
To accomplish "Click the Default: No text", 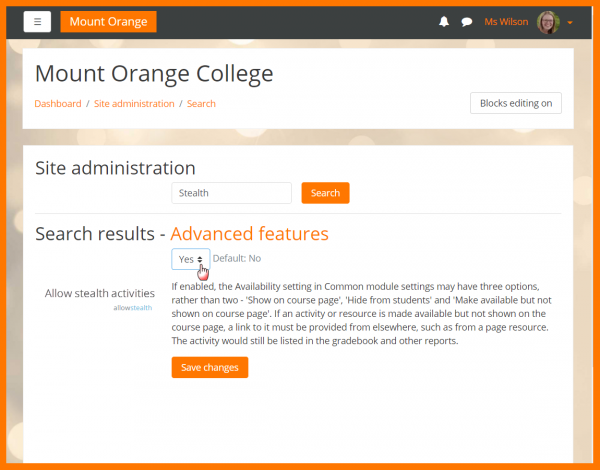I will (x=237, y=258).
